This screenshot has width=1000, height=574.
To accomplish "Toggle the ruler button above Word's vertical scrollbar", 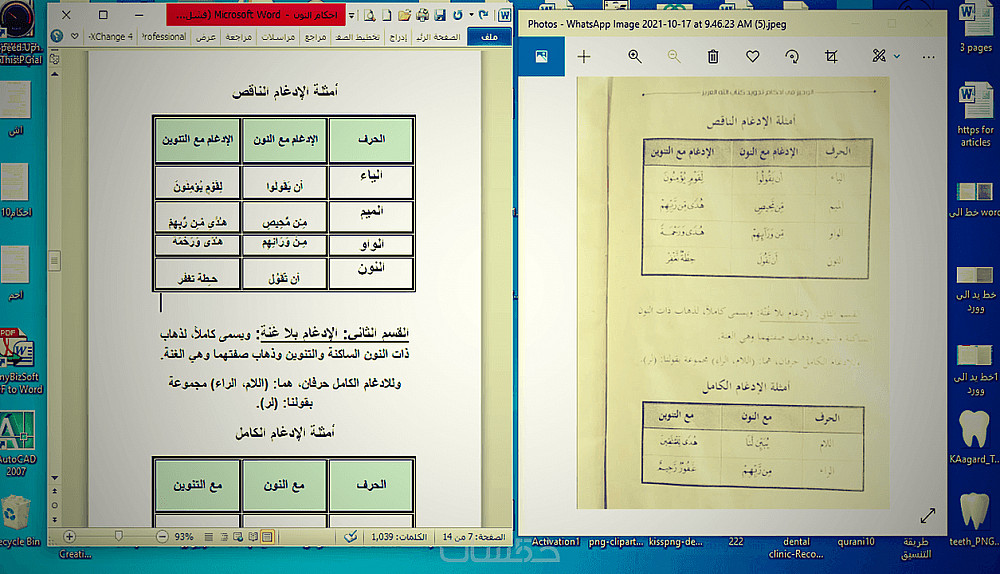I will (x=55, y=59).
